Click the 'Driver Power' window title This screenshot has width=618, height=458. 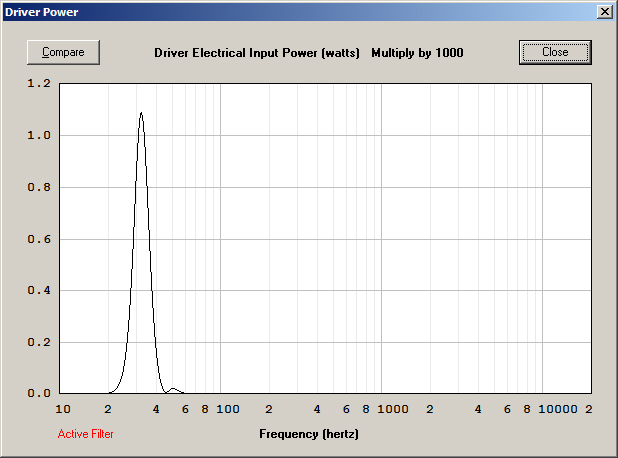(x=42, y=12)
